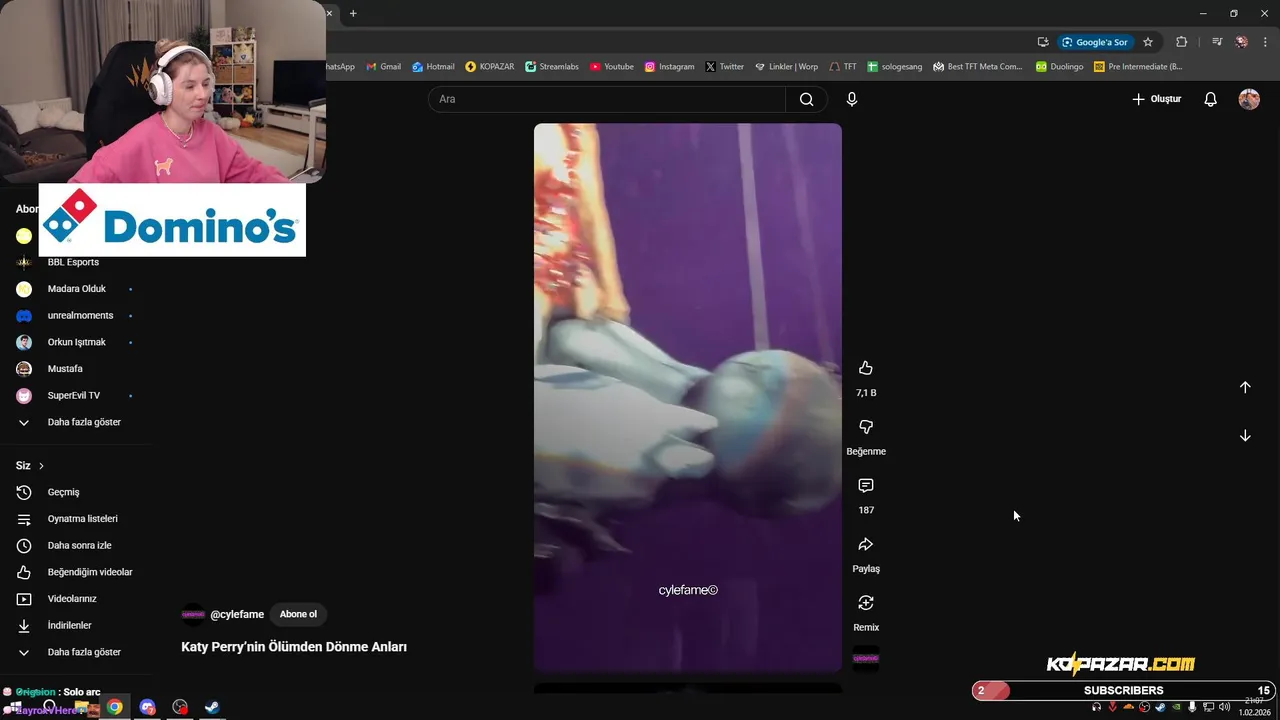Image resolution: width=1280 pixels, height=720 pixels.
Task: Click the search magnifier button
Action: click(806, 99)
